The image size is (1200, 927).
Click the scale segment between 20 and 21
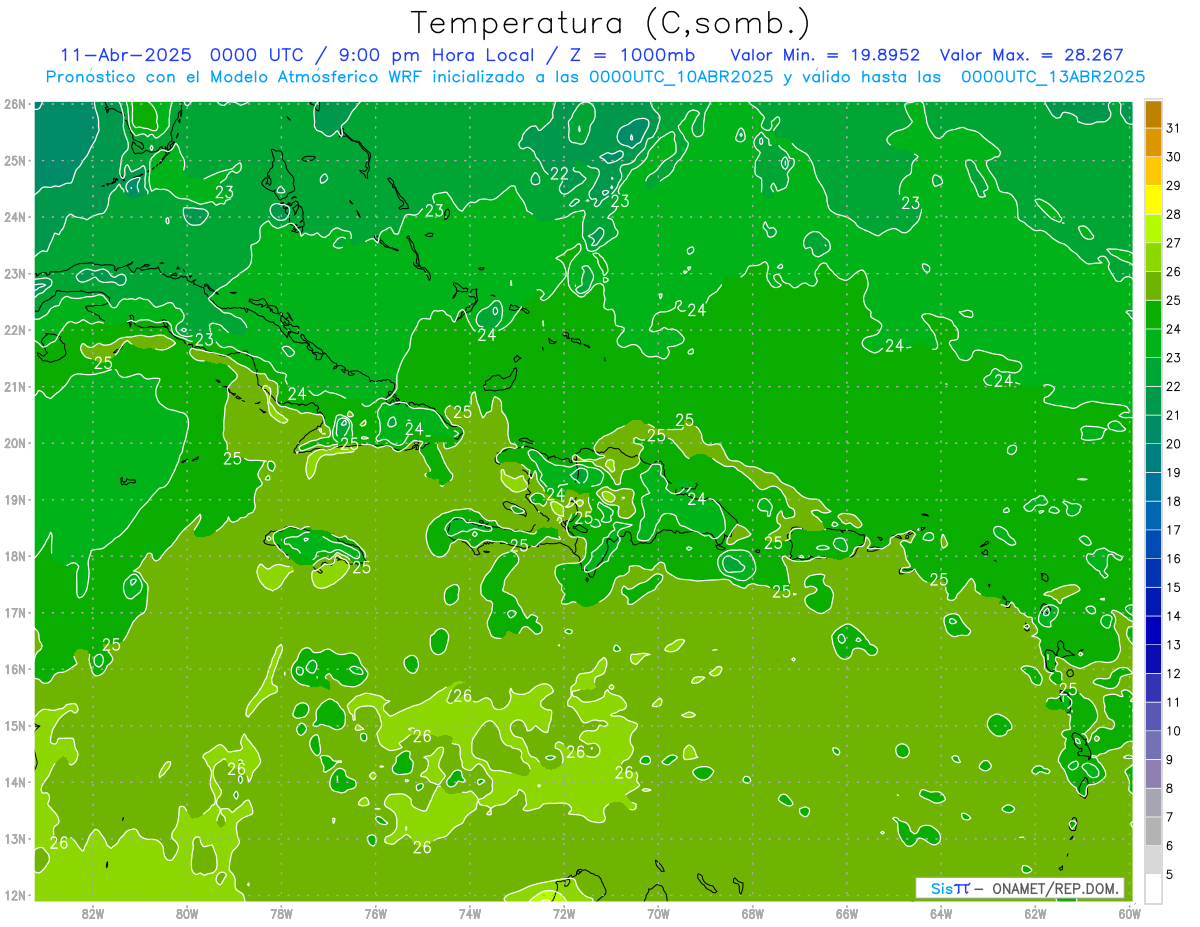(x=1153, y=430)
